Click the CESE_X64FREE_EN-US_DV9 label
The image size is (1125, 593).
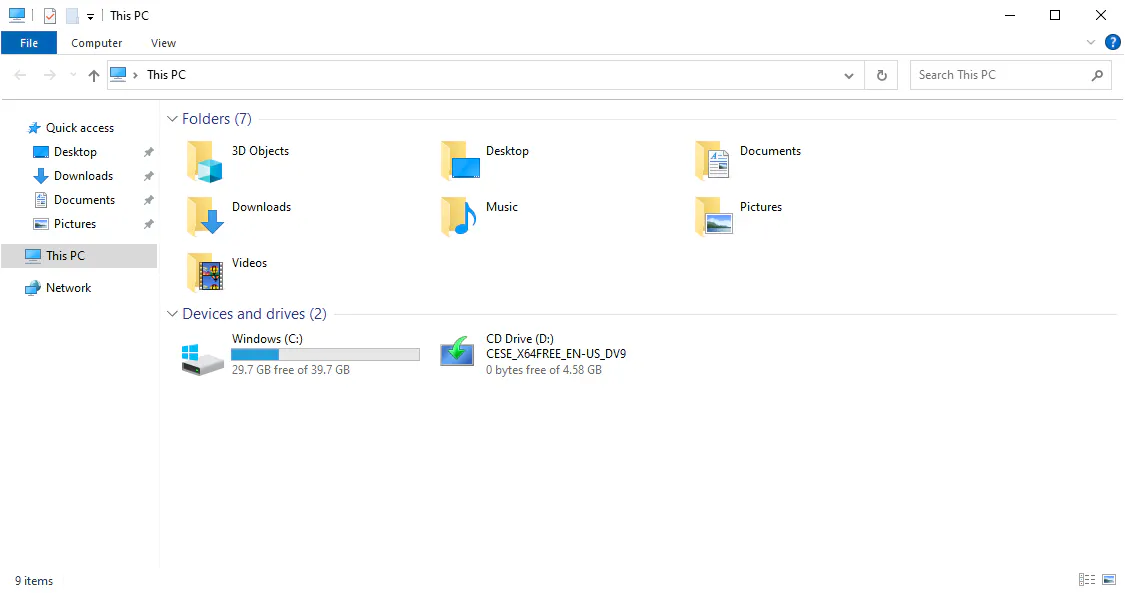click(556, 354)
